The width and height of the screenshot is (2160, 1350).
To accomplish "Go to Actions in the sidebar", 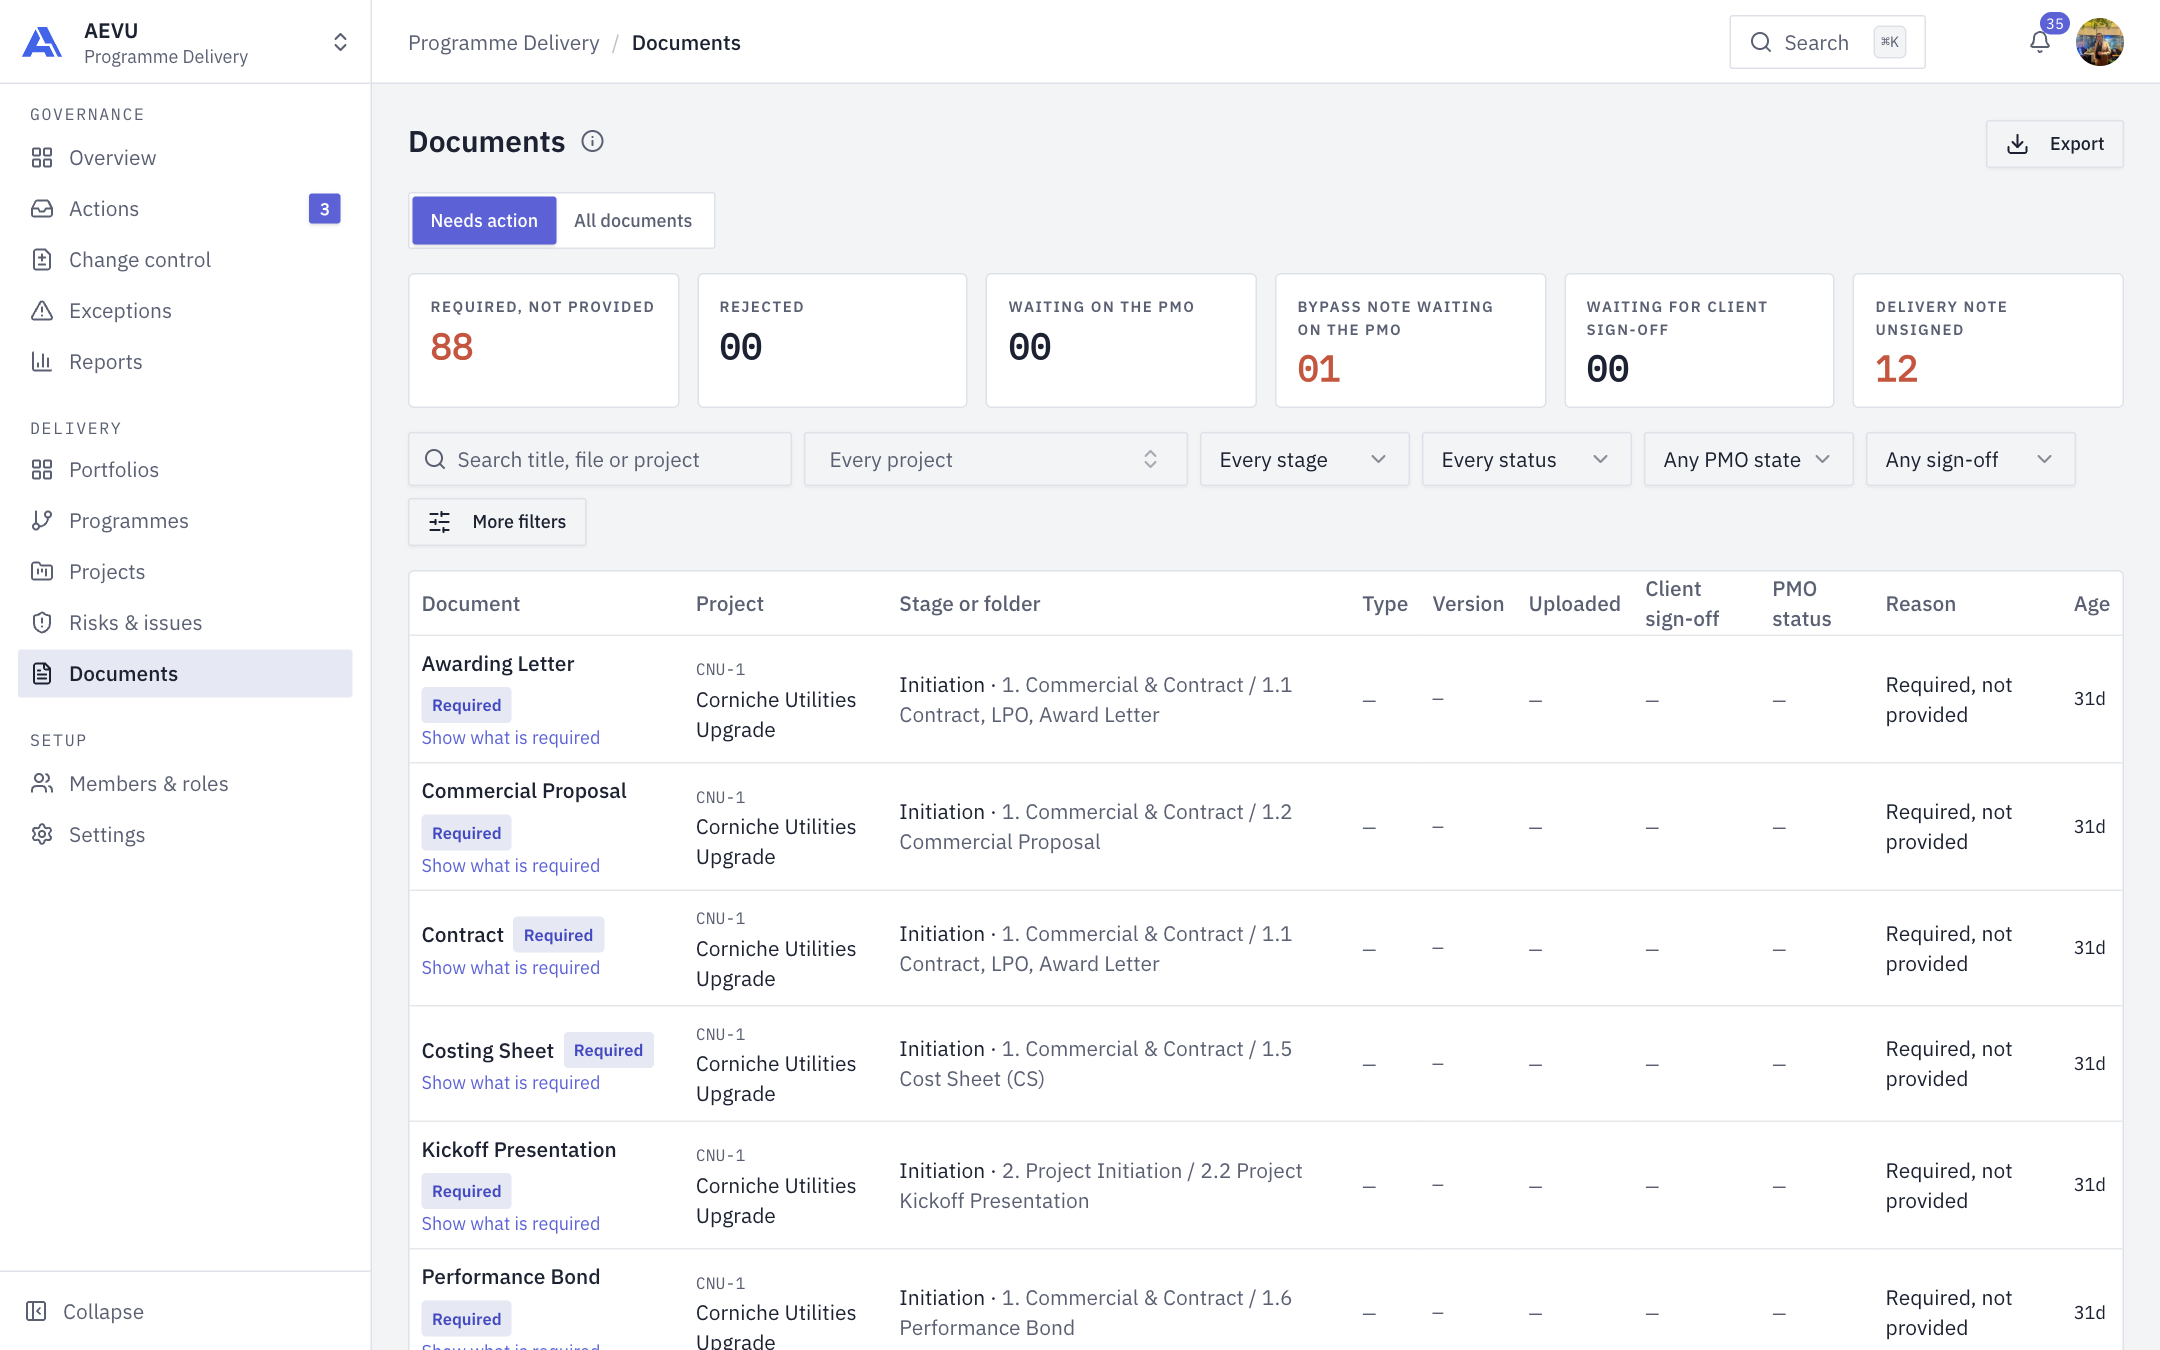I will [185, 209].
